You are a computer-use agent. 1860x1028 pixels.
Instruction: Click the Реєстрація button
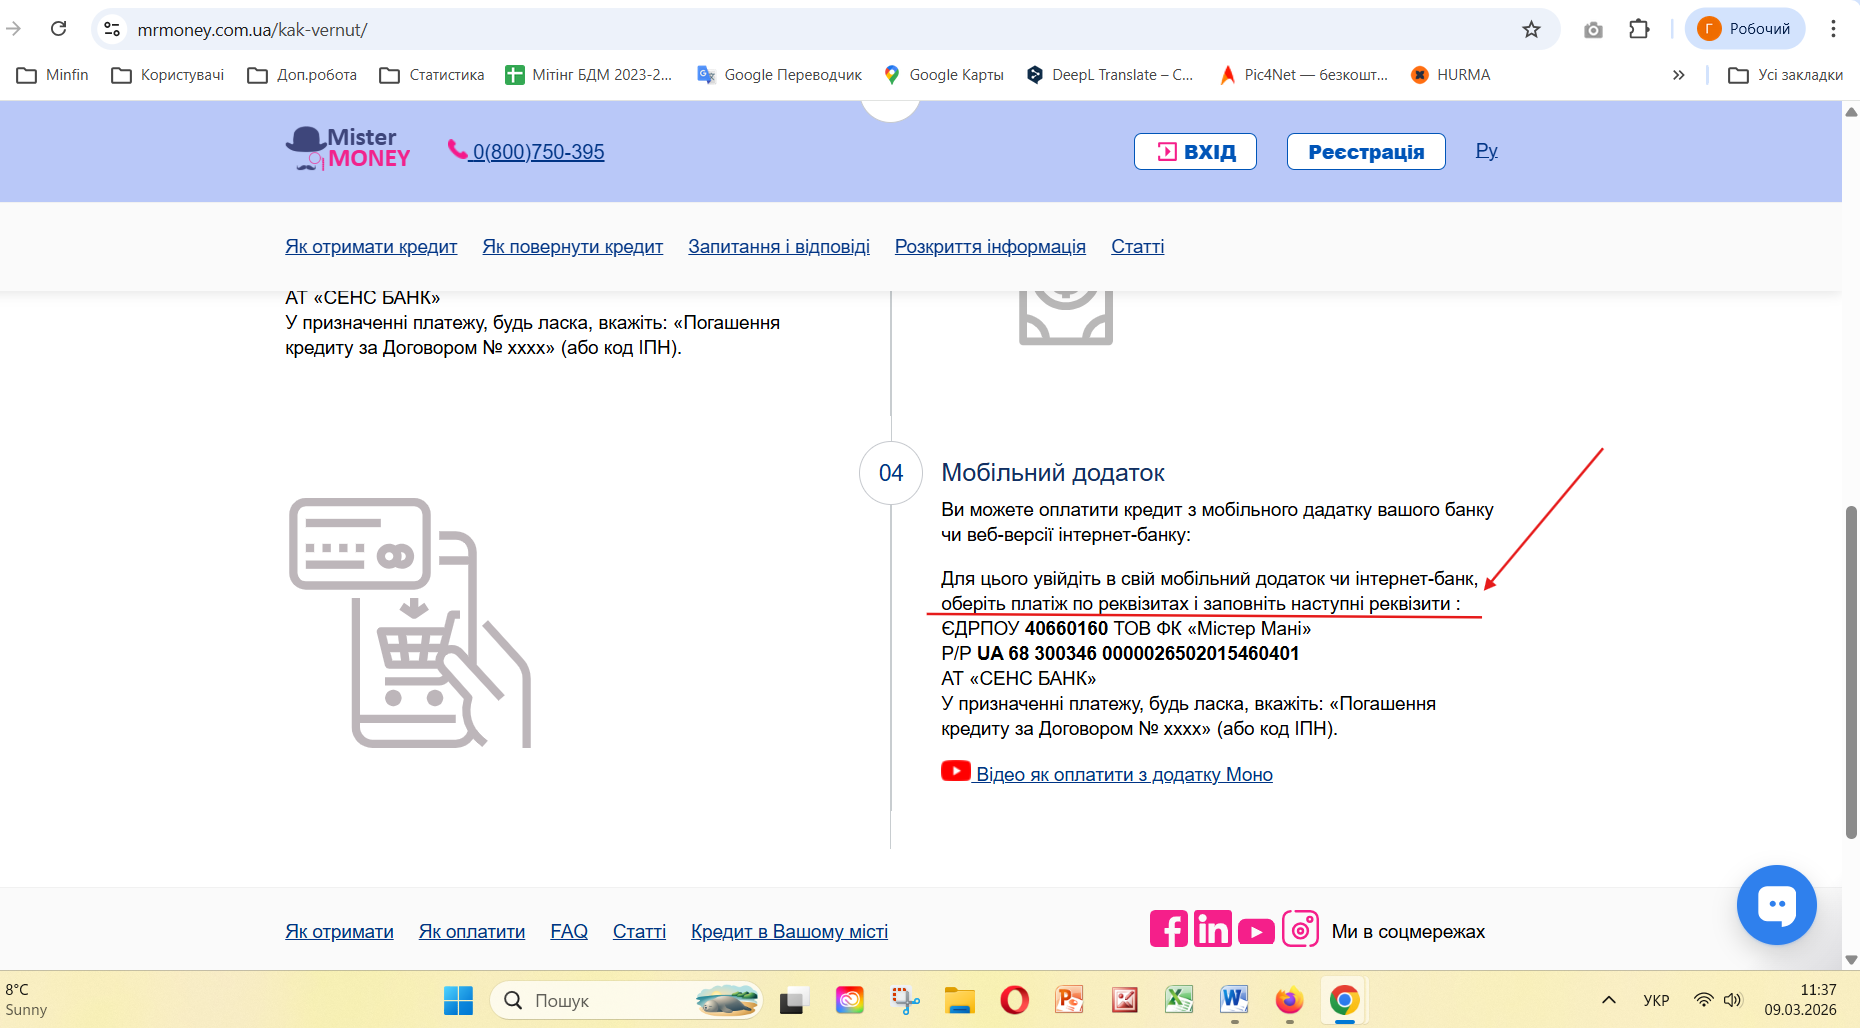1366,152
